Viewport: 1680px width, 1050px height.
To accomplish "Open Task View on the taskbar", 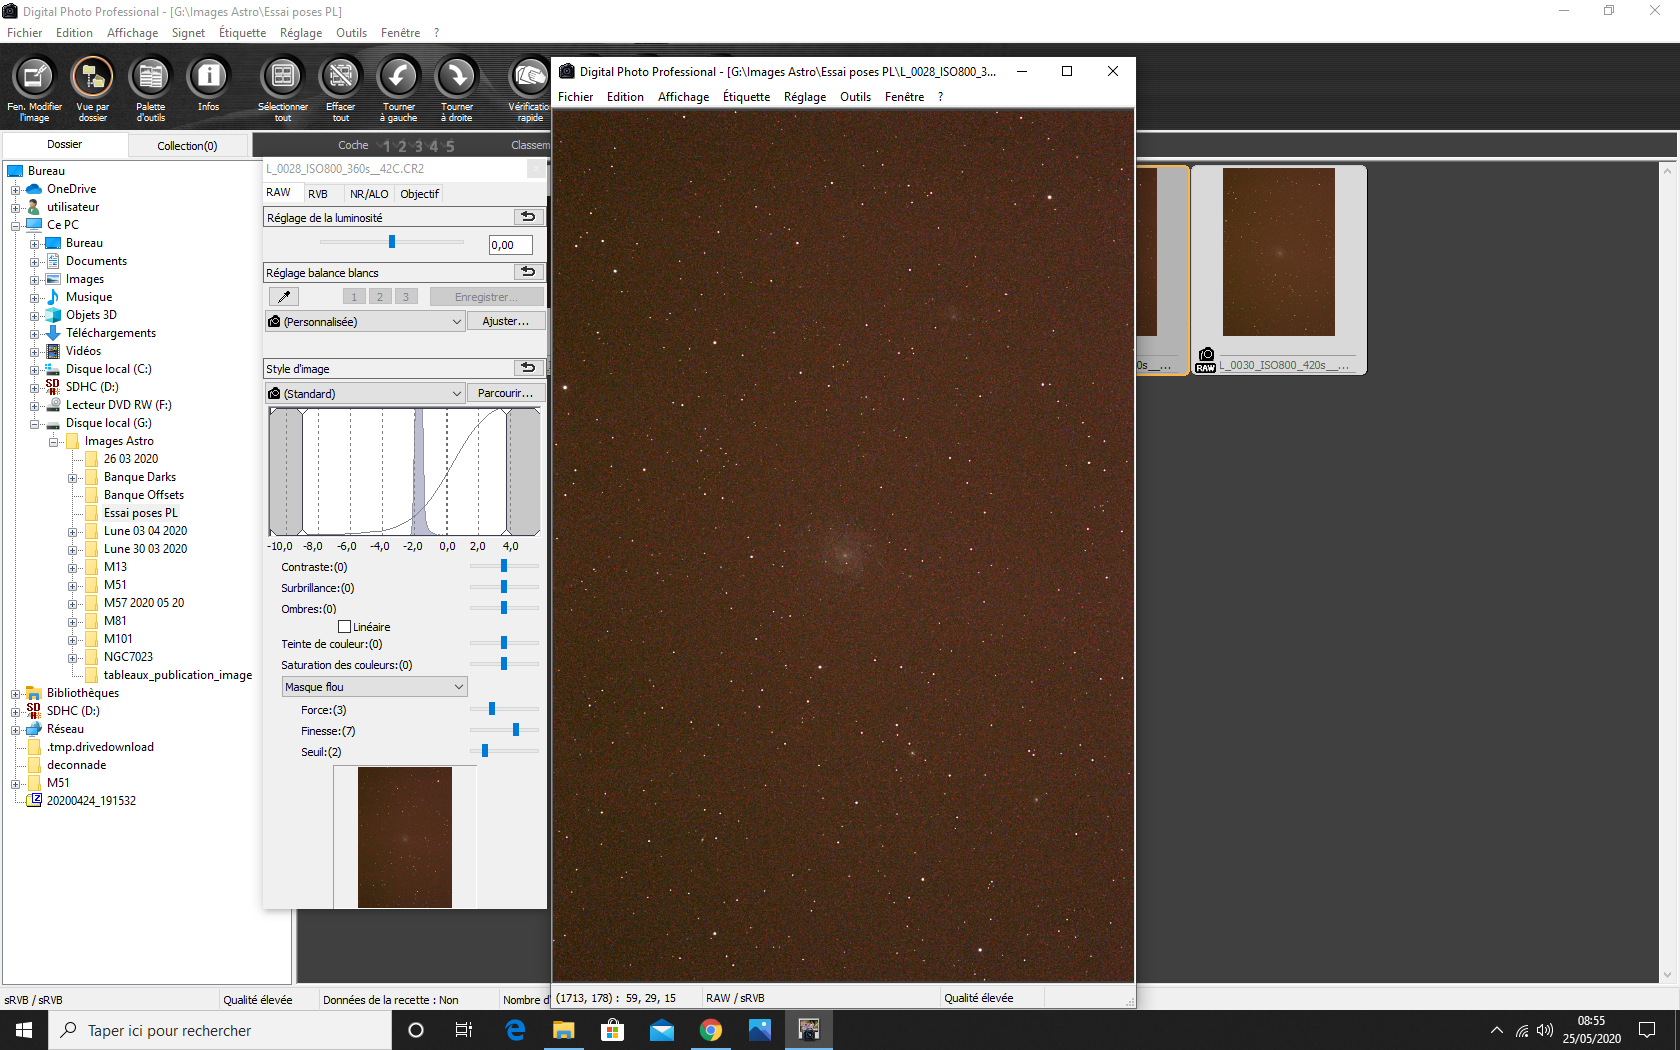I will point(464,1030).
